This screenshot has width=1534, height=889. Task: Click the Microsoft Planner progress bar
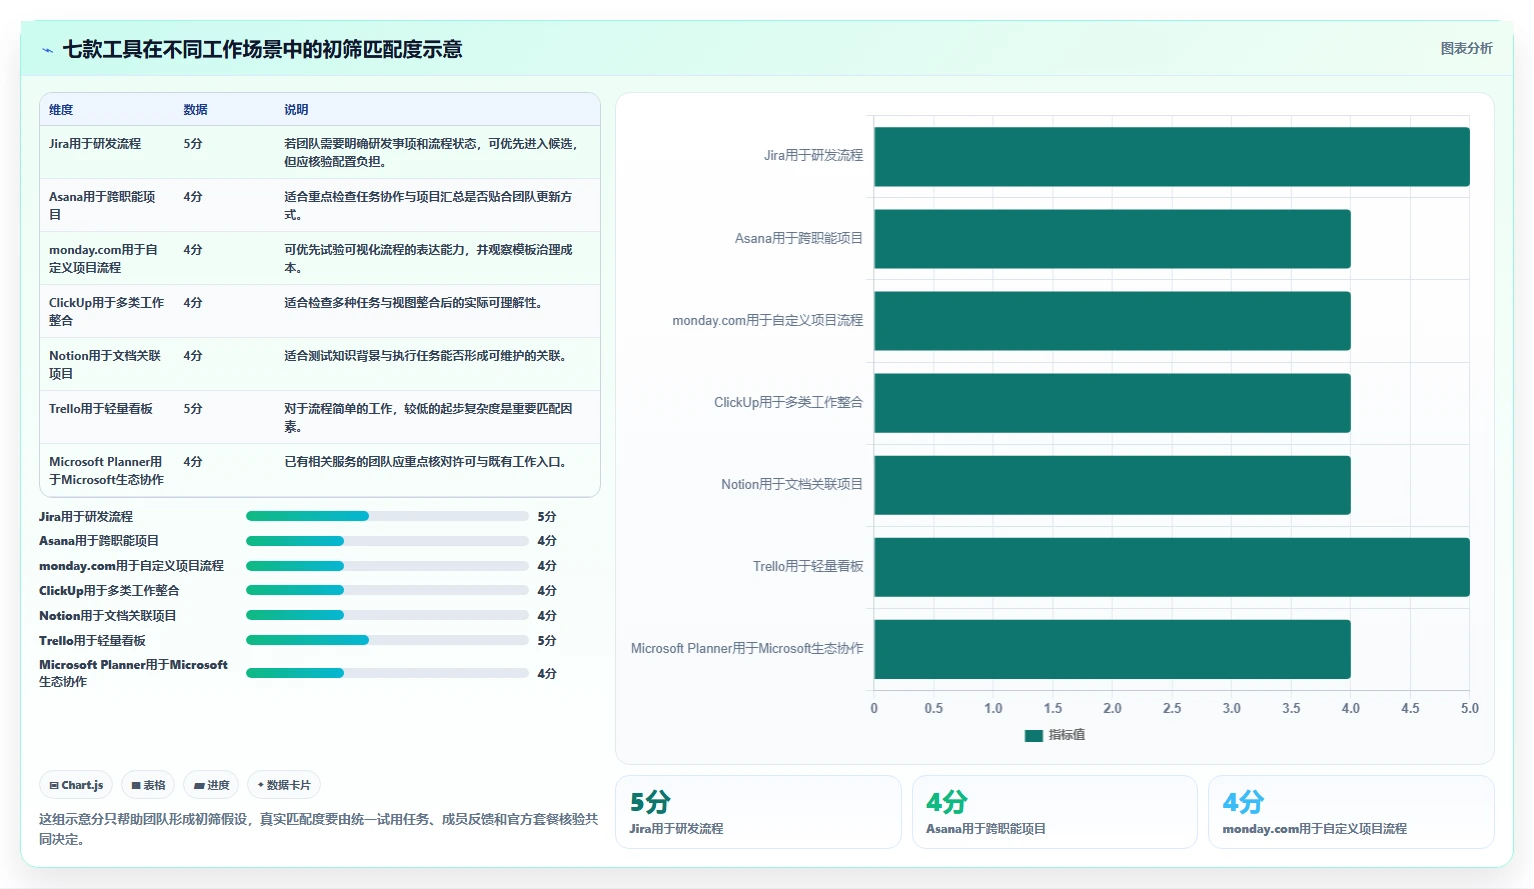387,673
